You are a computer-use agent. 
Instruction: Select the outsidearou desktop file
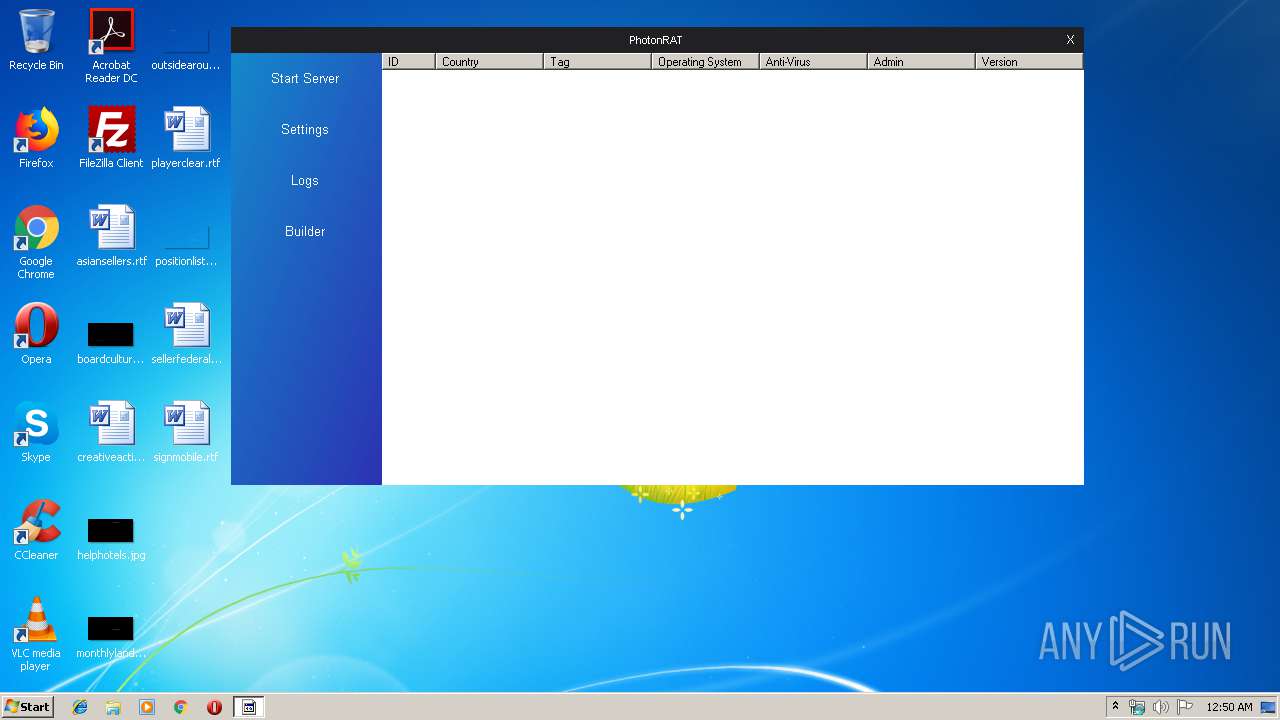point(186,48)
